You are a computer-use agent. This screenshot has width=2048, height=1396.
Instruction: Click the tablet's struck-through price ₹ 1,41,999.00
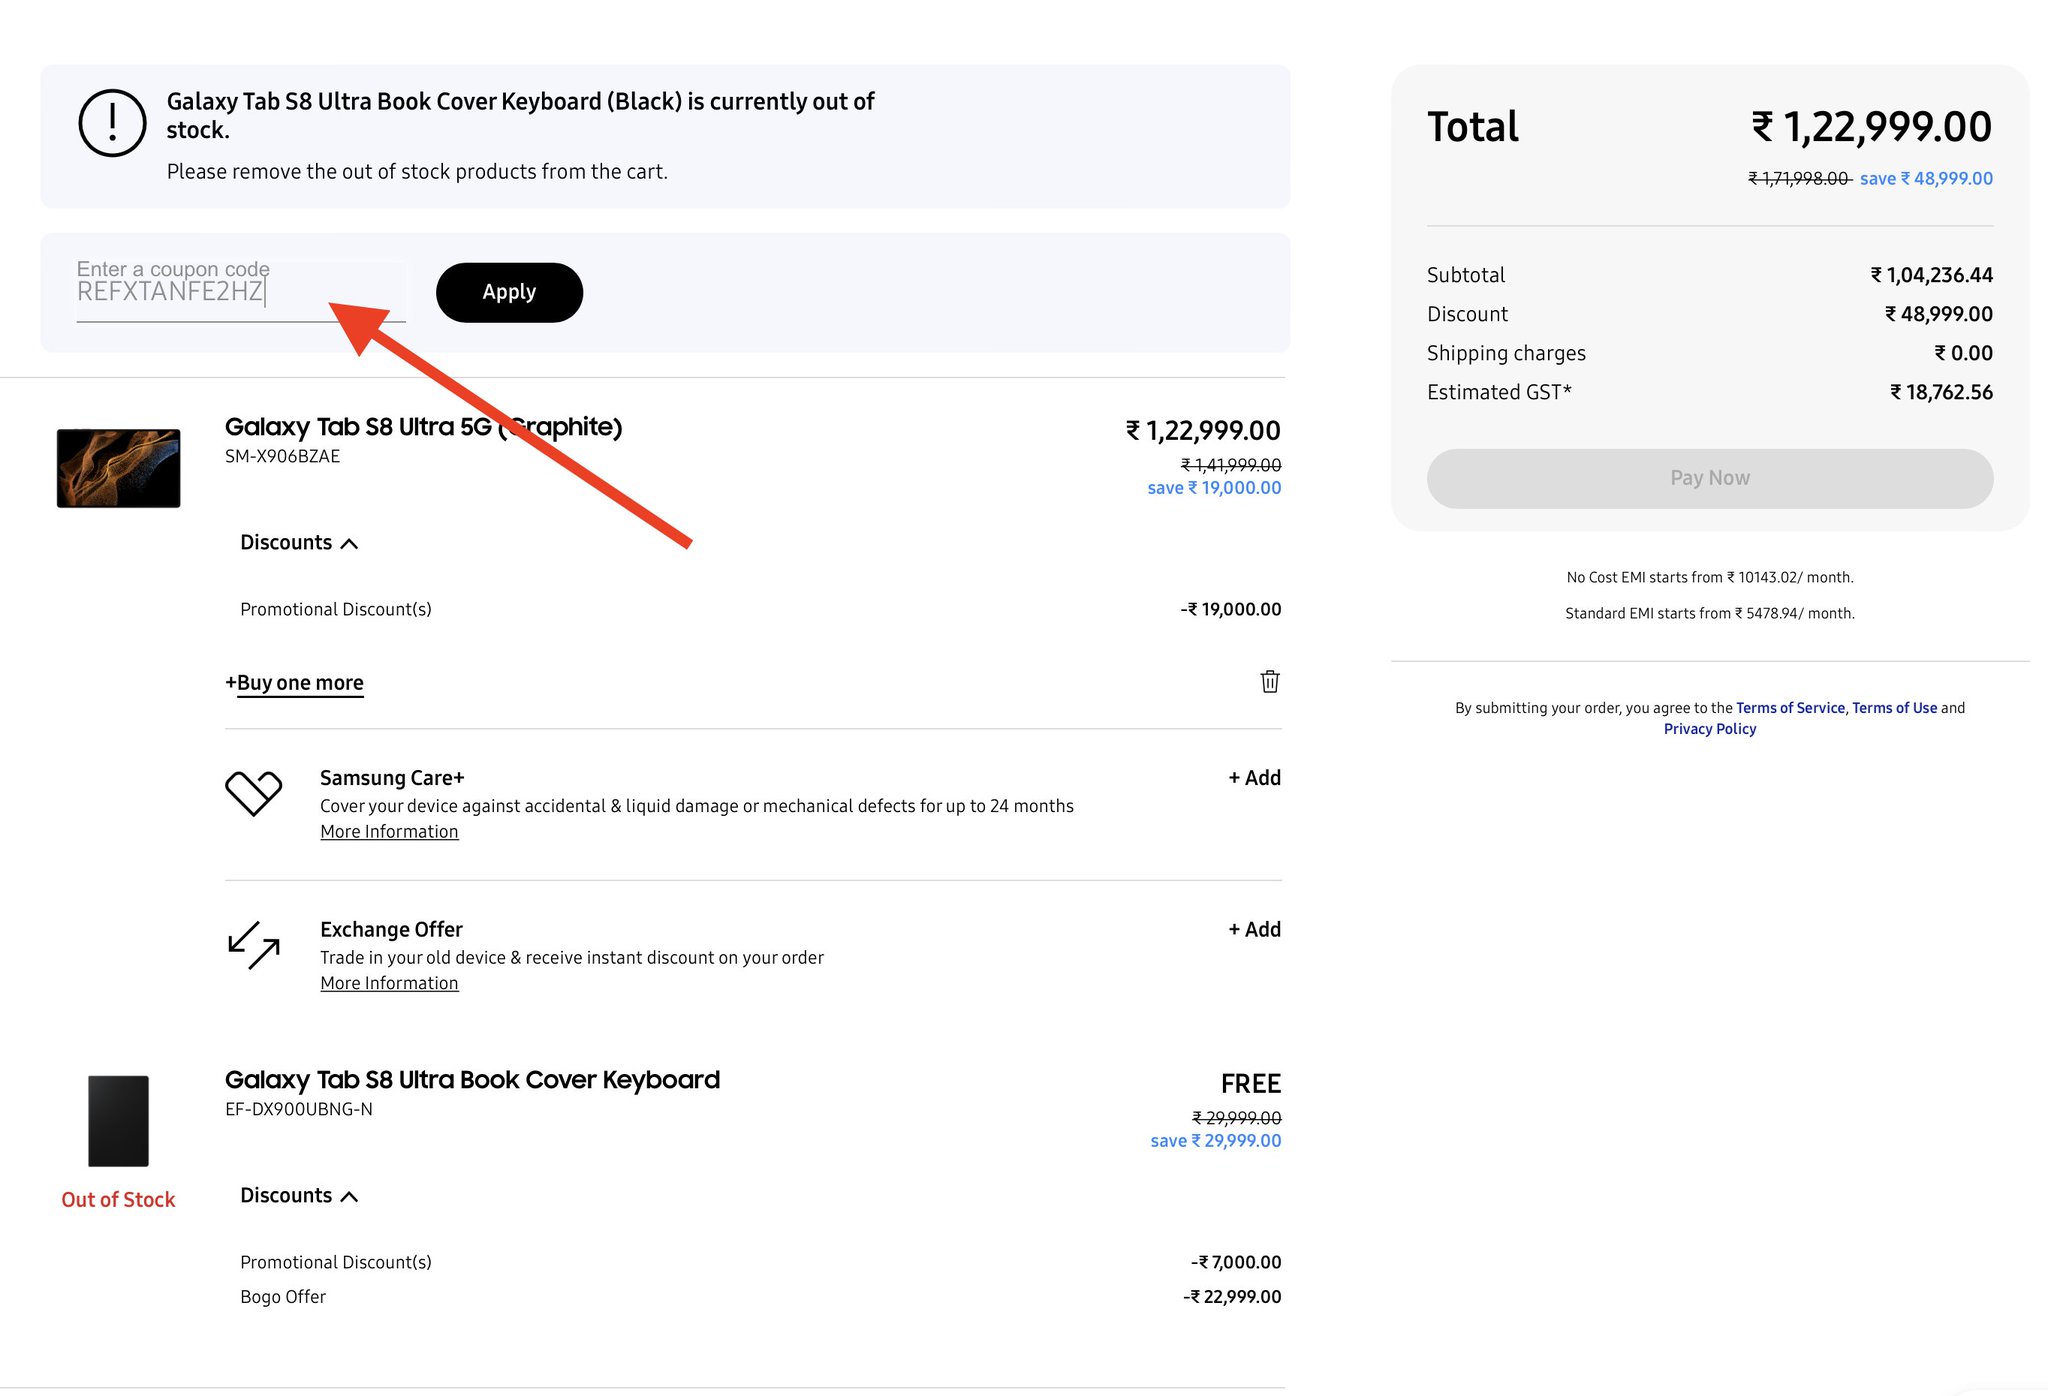(1231, 465)
